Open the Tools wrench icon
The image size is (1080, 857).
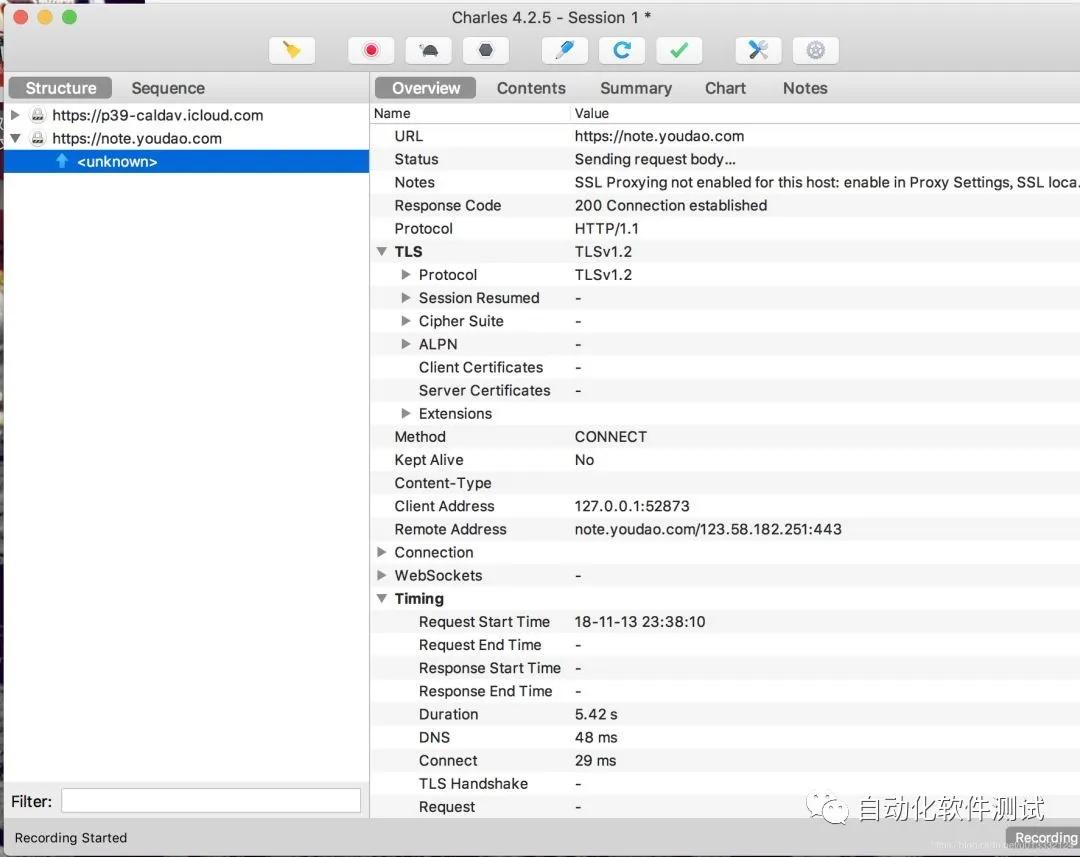coord(758,50)
